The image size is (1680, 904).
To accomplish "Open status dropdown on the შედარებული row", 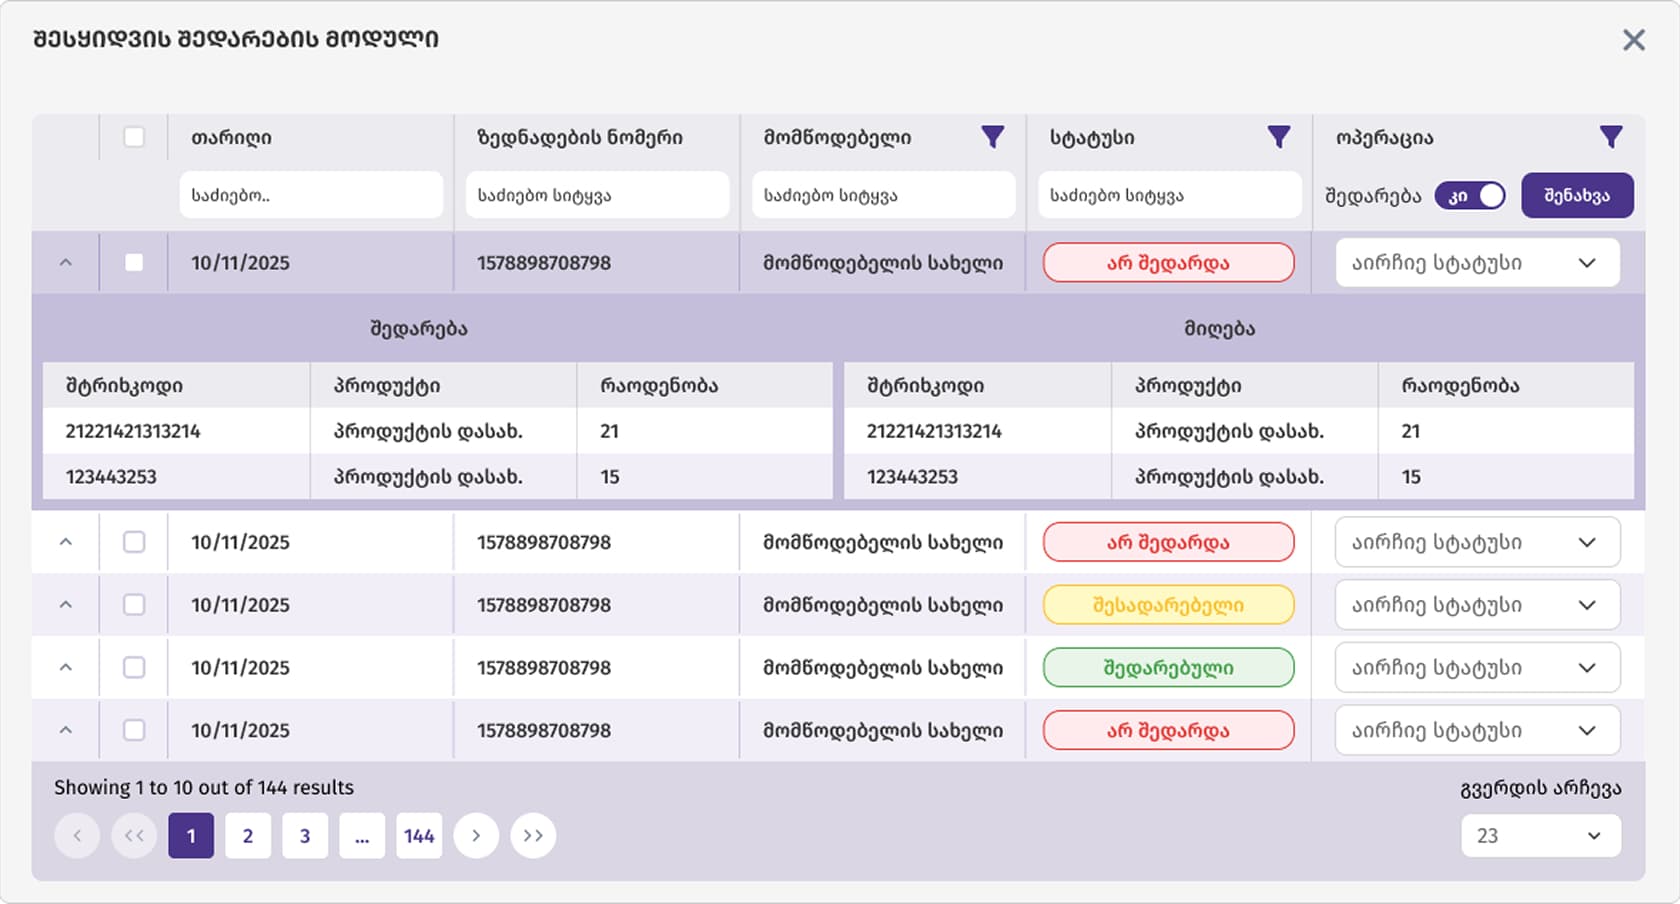I will point(1477,667).
